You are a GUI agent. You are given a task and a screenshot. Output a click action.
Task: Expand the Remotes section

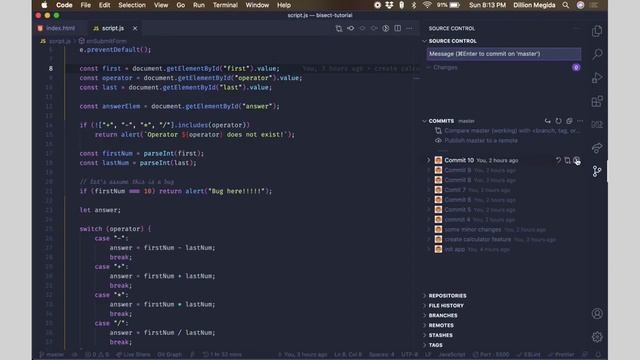[x=441, y=325]
